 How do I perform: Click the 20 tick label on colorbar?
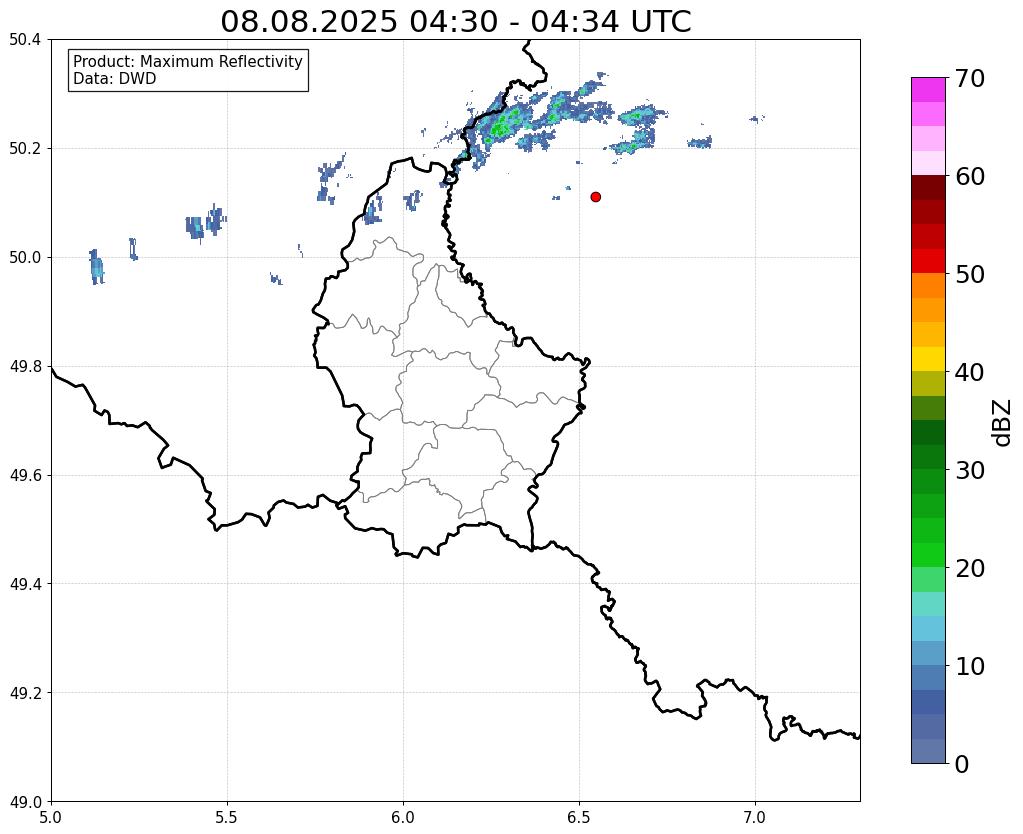coord(969,568)
